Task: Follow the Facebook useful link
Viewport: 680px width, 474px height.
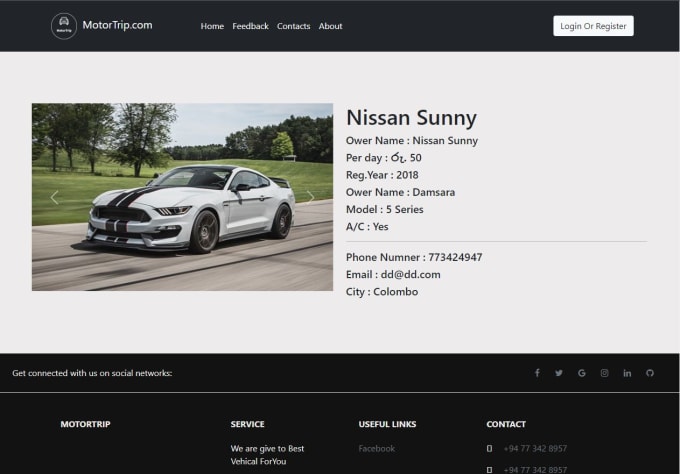Action: point(376,448)
